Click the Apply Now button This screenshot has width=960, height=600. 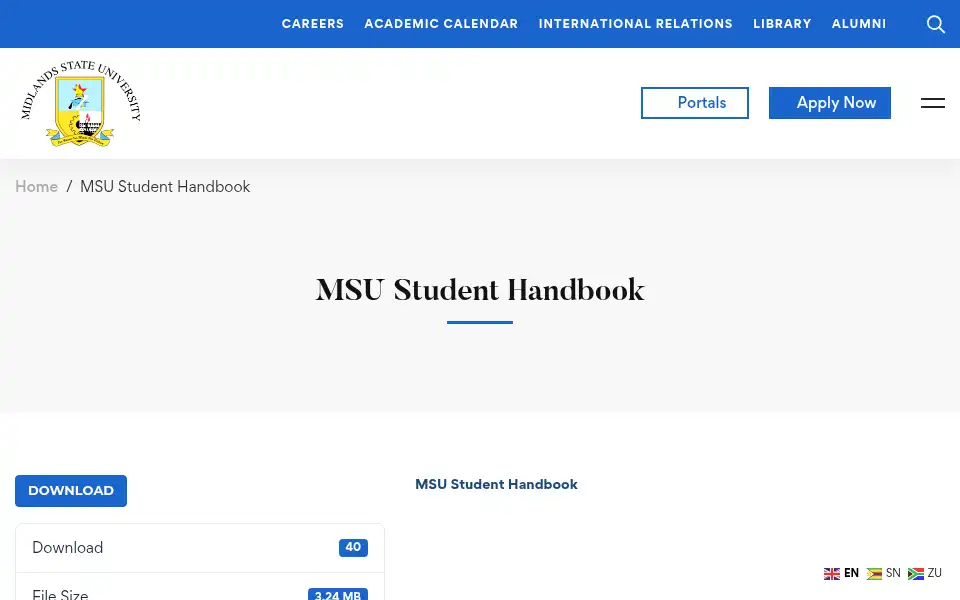click(x=830, y=103)
